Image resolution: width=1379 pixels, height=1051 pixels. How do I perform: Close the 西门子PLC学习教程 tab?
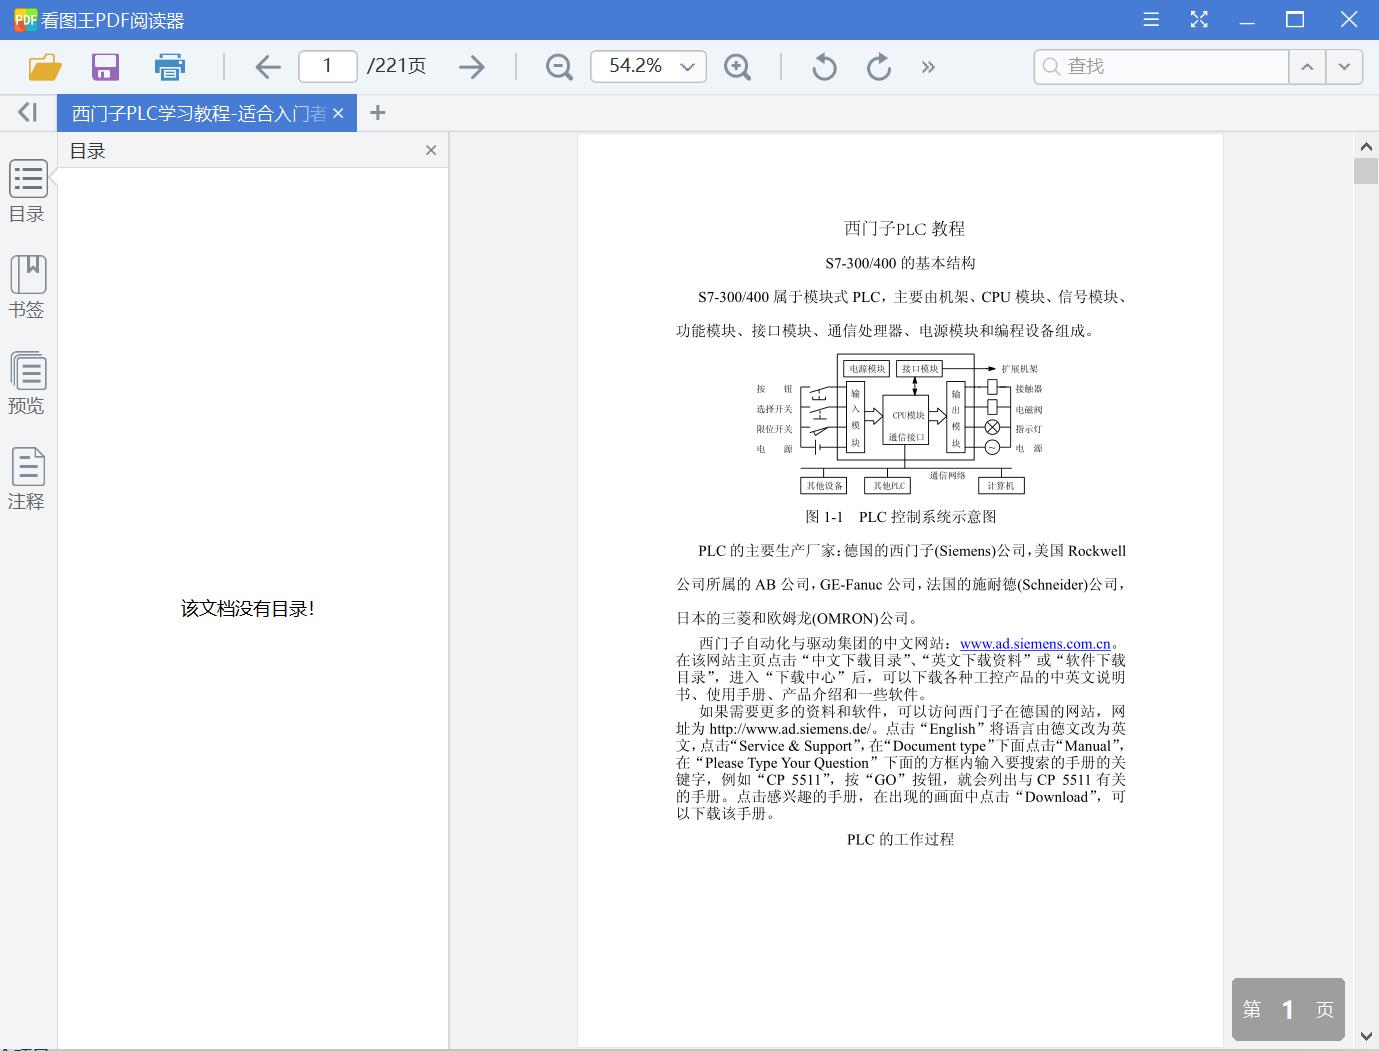pyautogui.click(x=338, y=113)
